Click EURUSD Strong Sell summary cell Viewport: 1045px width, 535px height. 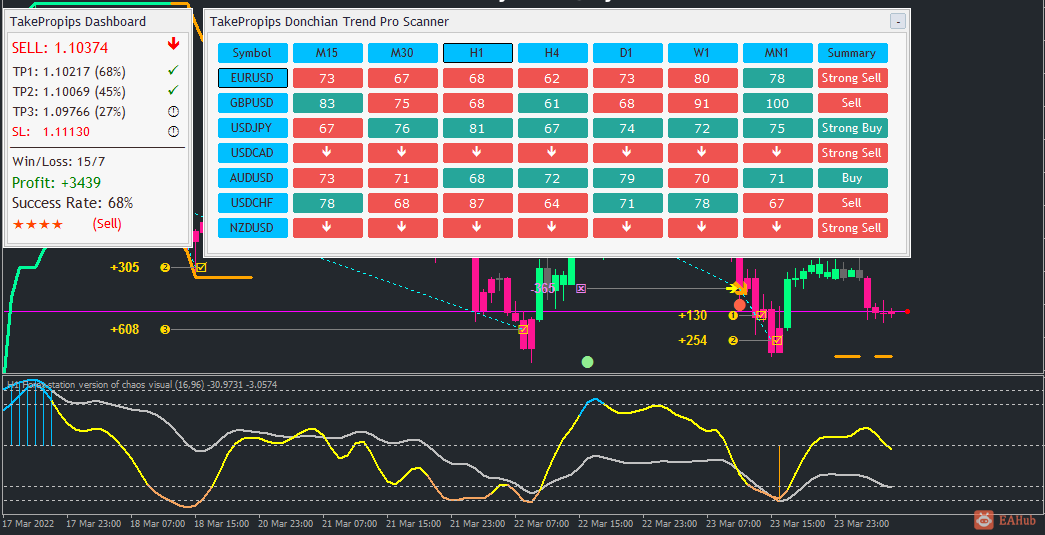pos(853,78)
